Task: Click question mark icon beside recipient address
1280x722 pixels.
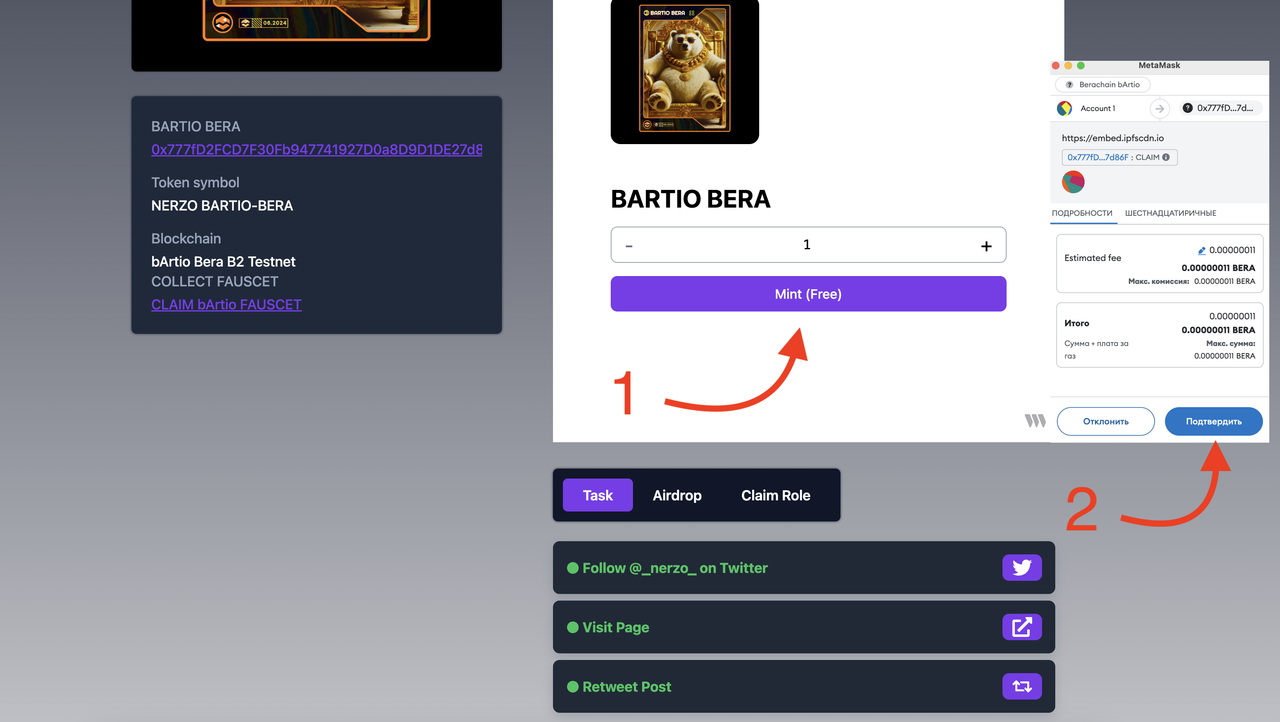Action: click(x=1188, y=108)
